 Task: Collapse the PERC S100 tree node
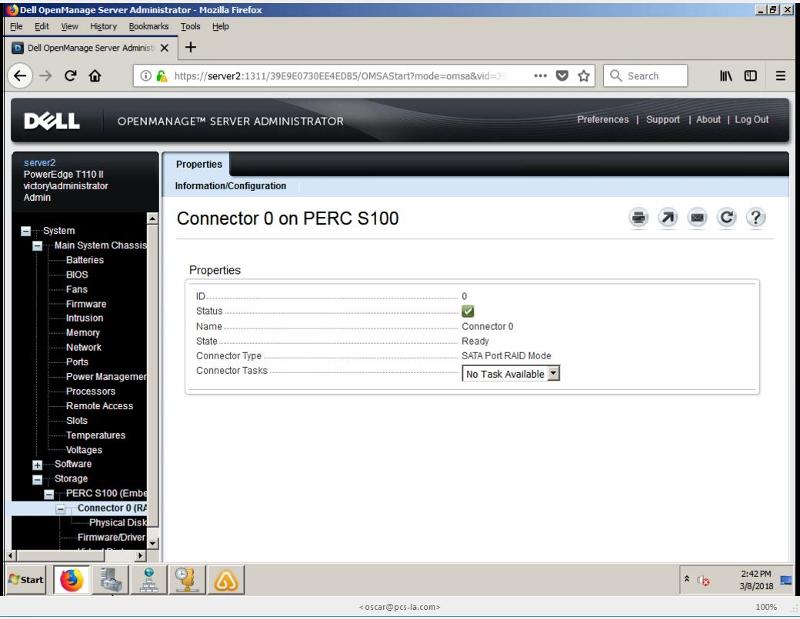tap(49, 494)
